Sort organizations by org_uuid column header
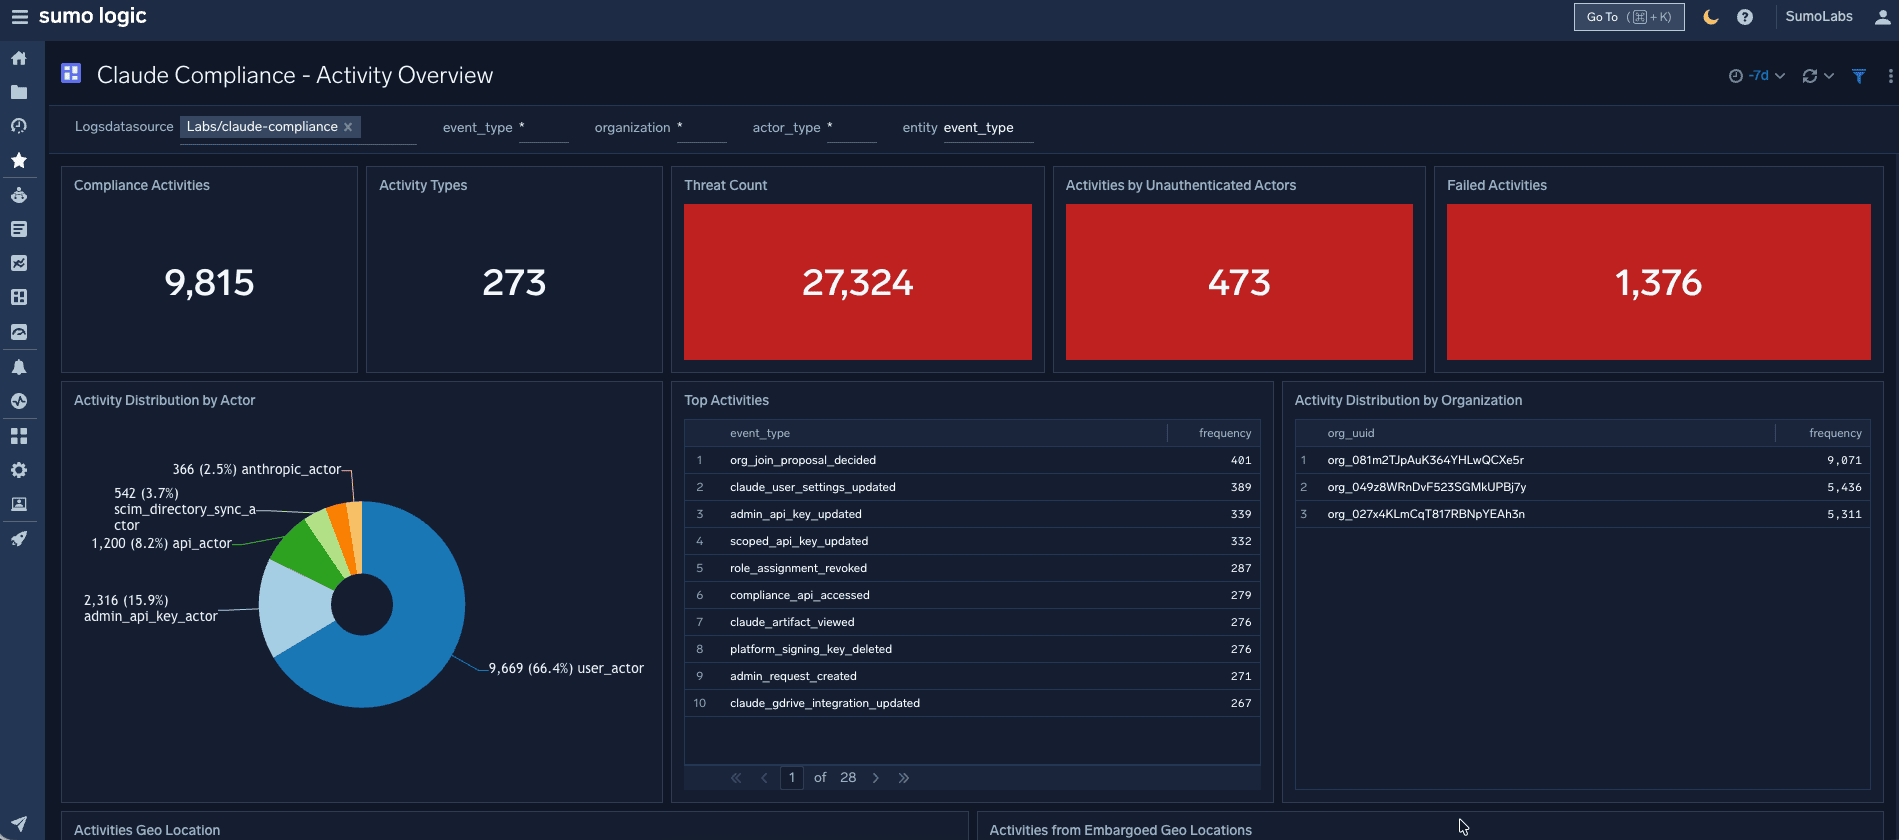Screen dimensions: 1899x840 pos(1351,433)
